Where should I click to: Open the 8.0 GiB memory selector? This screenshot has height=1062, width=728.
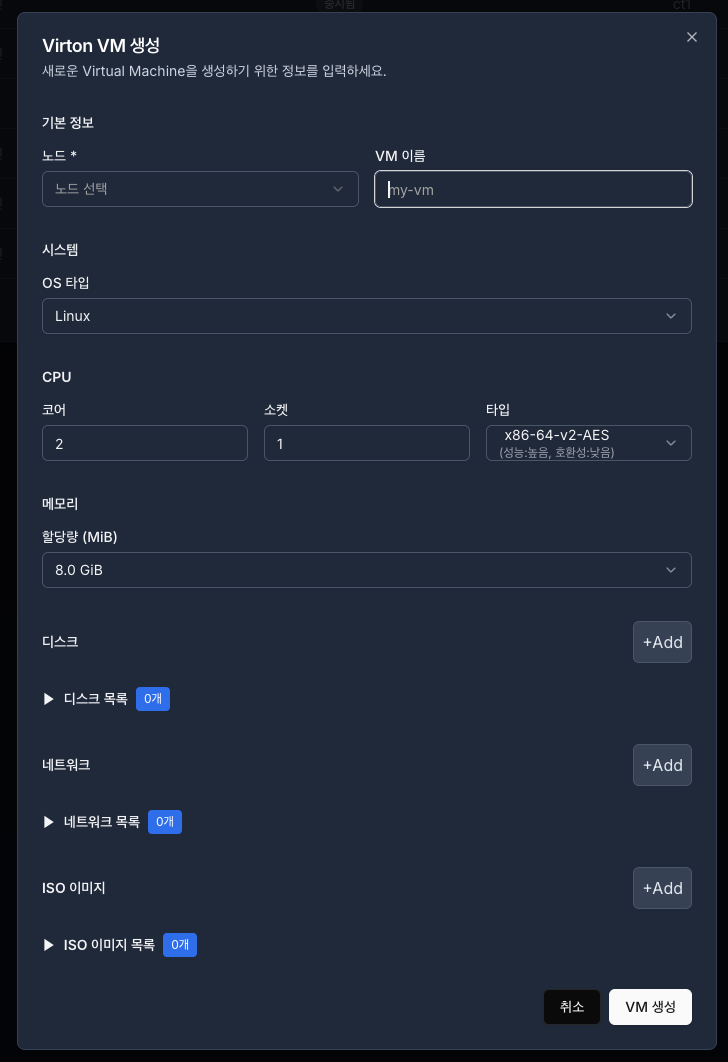click(x=367, y=570)
